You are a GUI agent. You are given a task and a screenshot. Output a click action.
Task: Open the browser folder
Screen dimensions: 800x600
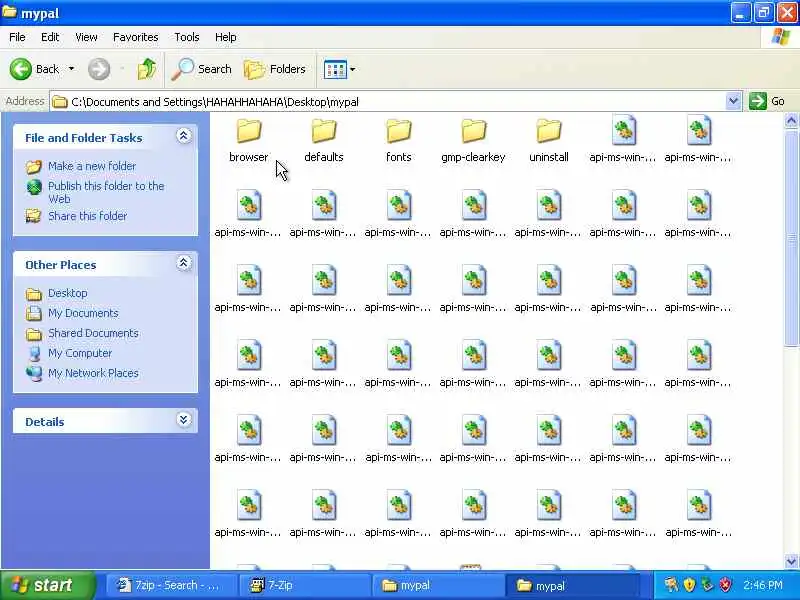[248, 140]
